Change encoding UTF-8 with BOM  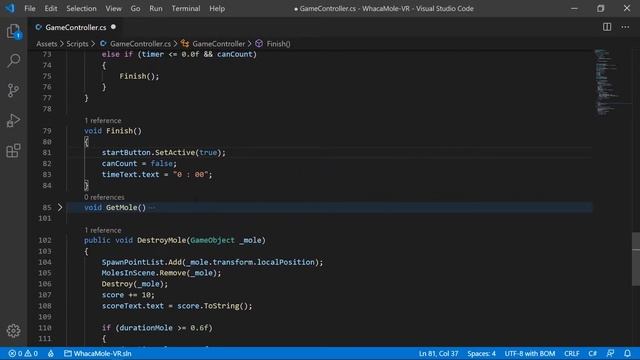pos(530,353)
